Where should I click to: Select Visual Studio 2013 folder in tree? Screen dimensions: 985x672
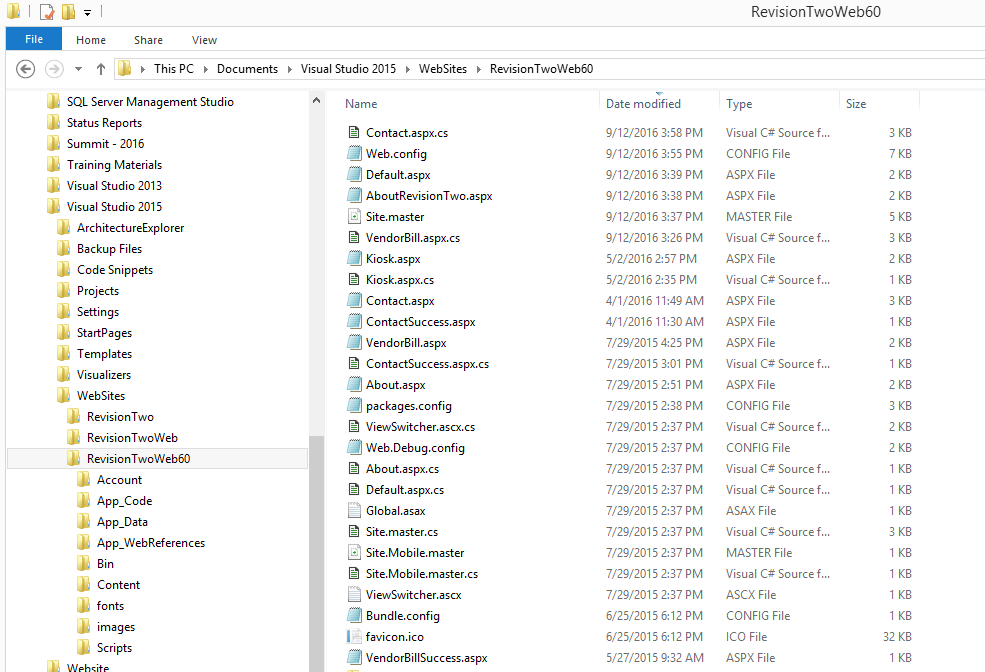(114, 185)
